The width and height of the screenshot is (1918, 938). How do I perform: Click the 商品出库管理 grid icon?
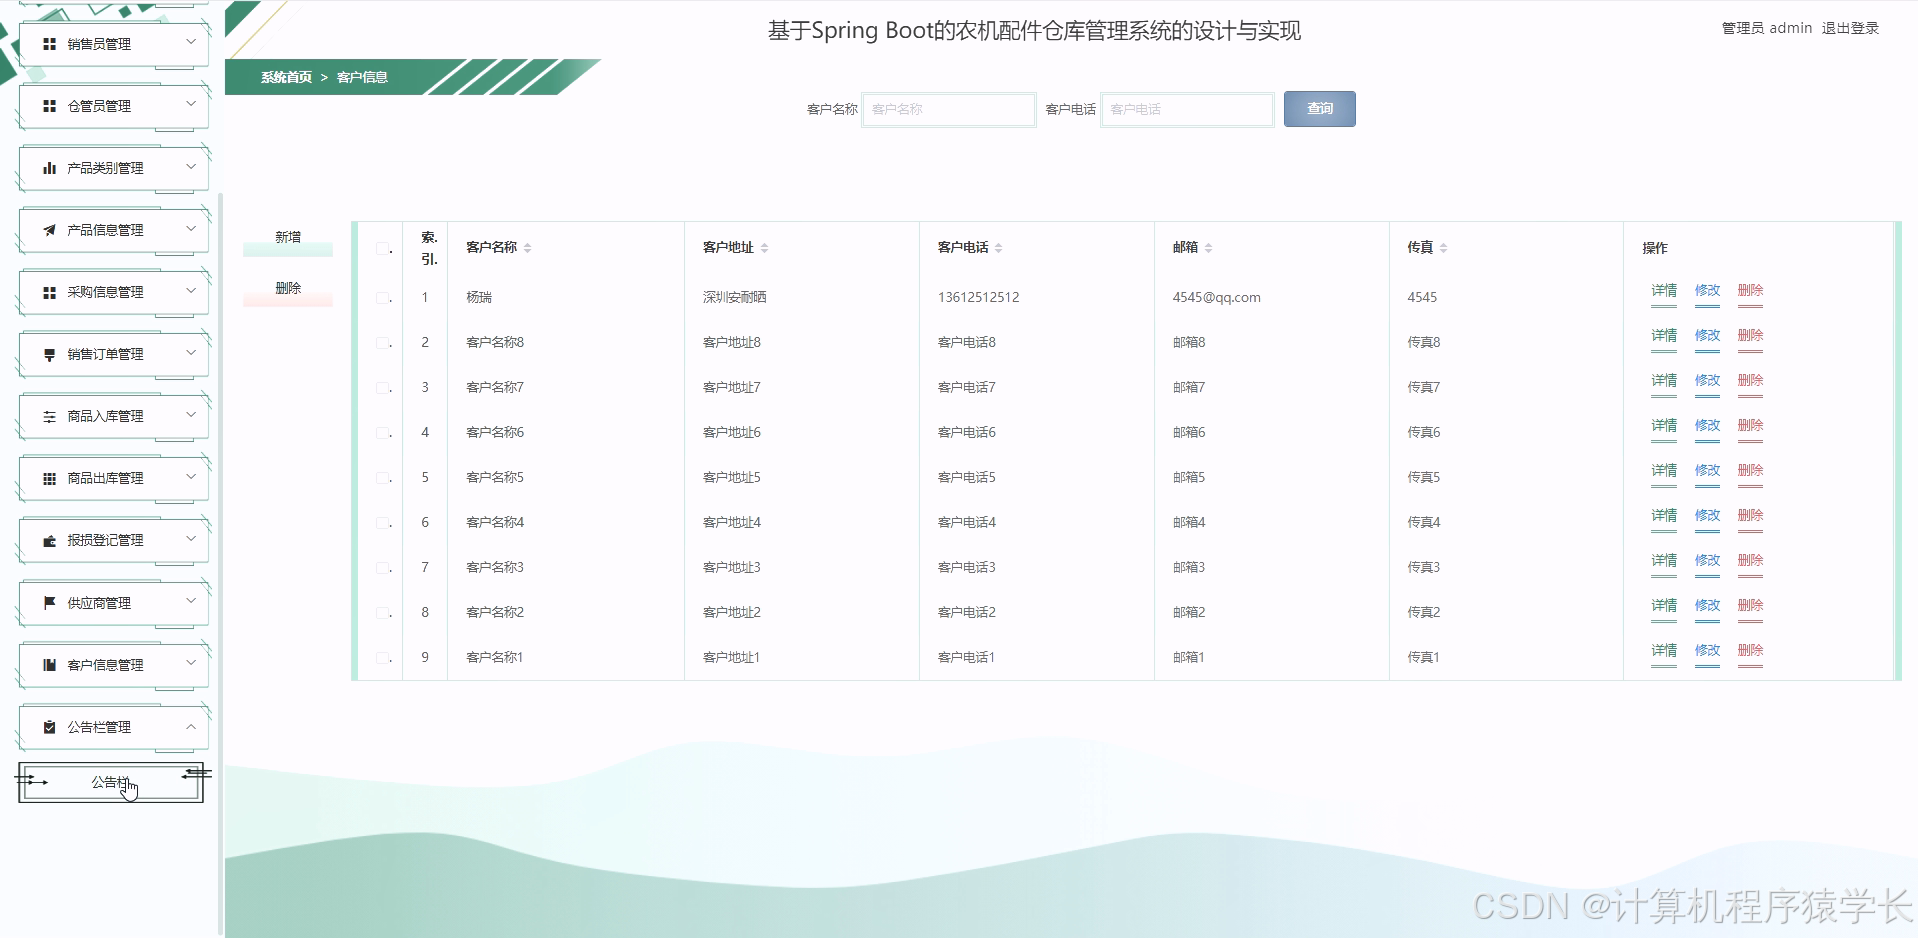(48, 477)
